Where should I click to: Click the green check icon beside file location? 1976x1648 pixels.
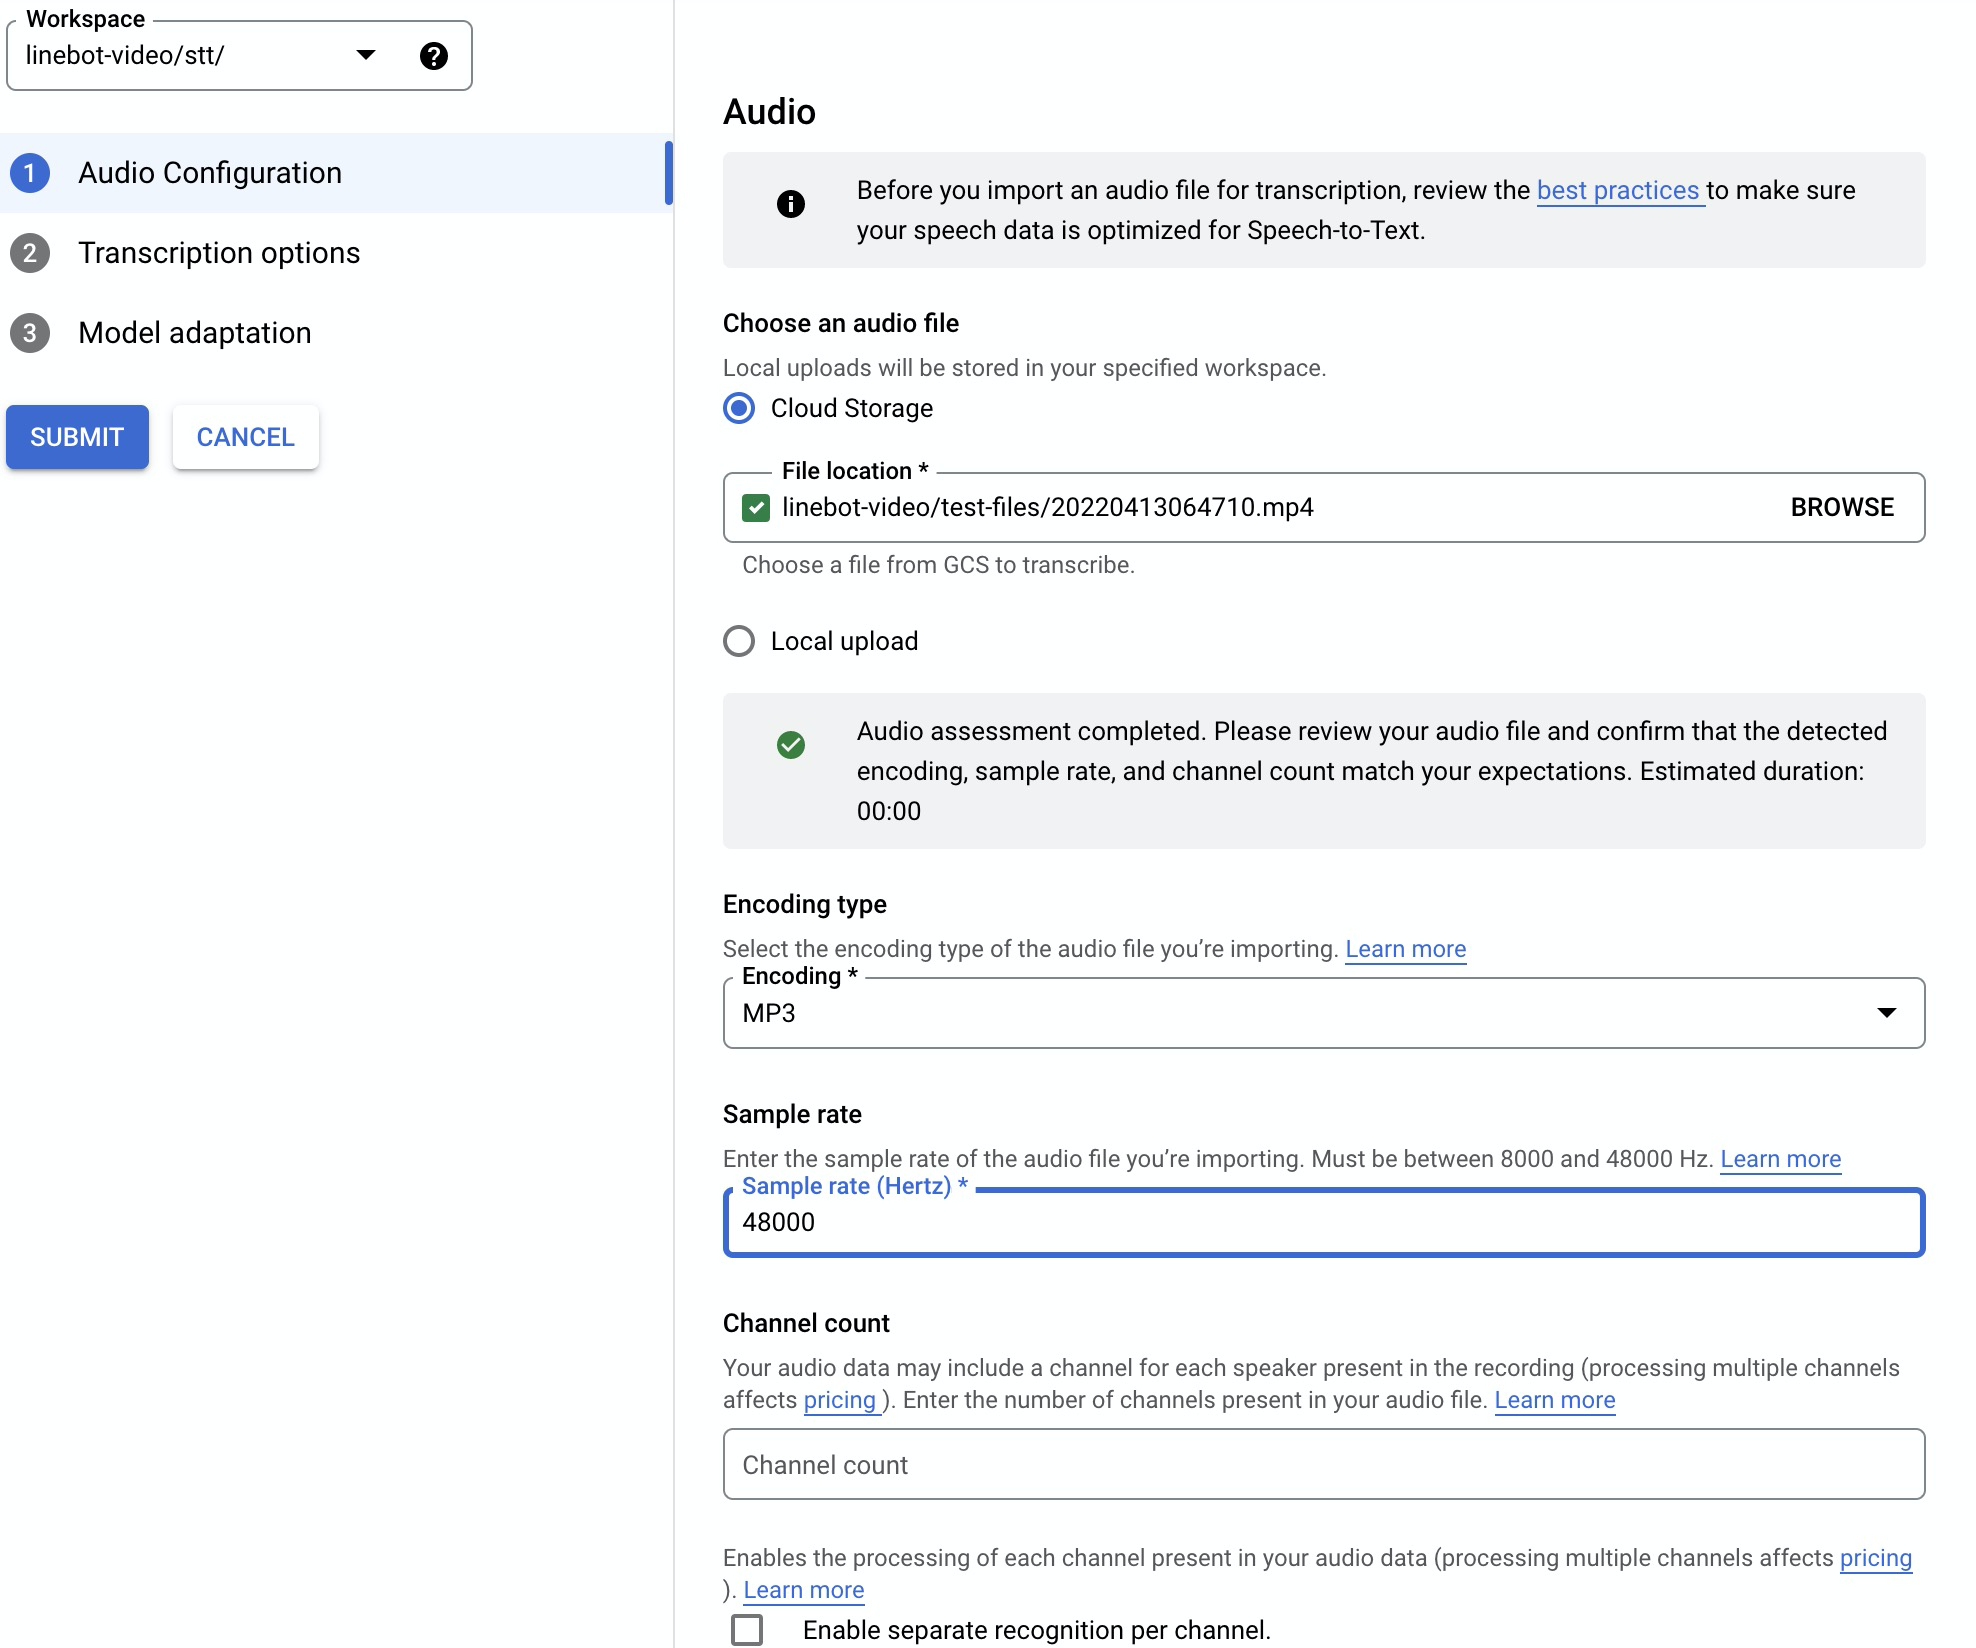click(x=756, y=508)
